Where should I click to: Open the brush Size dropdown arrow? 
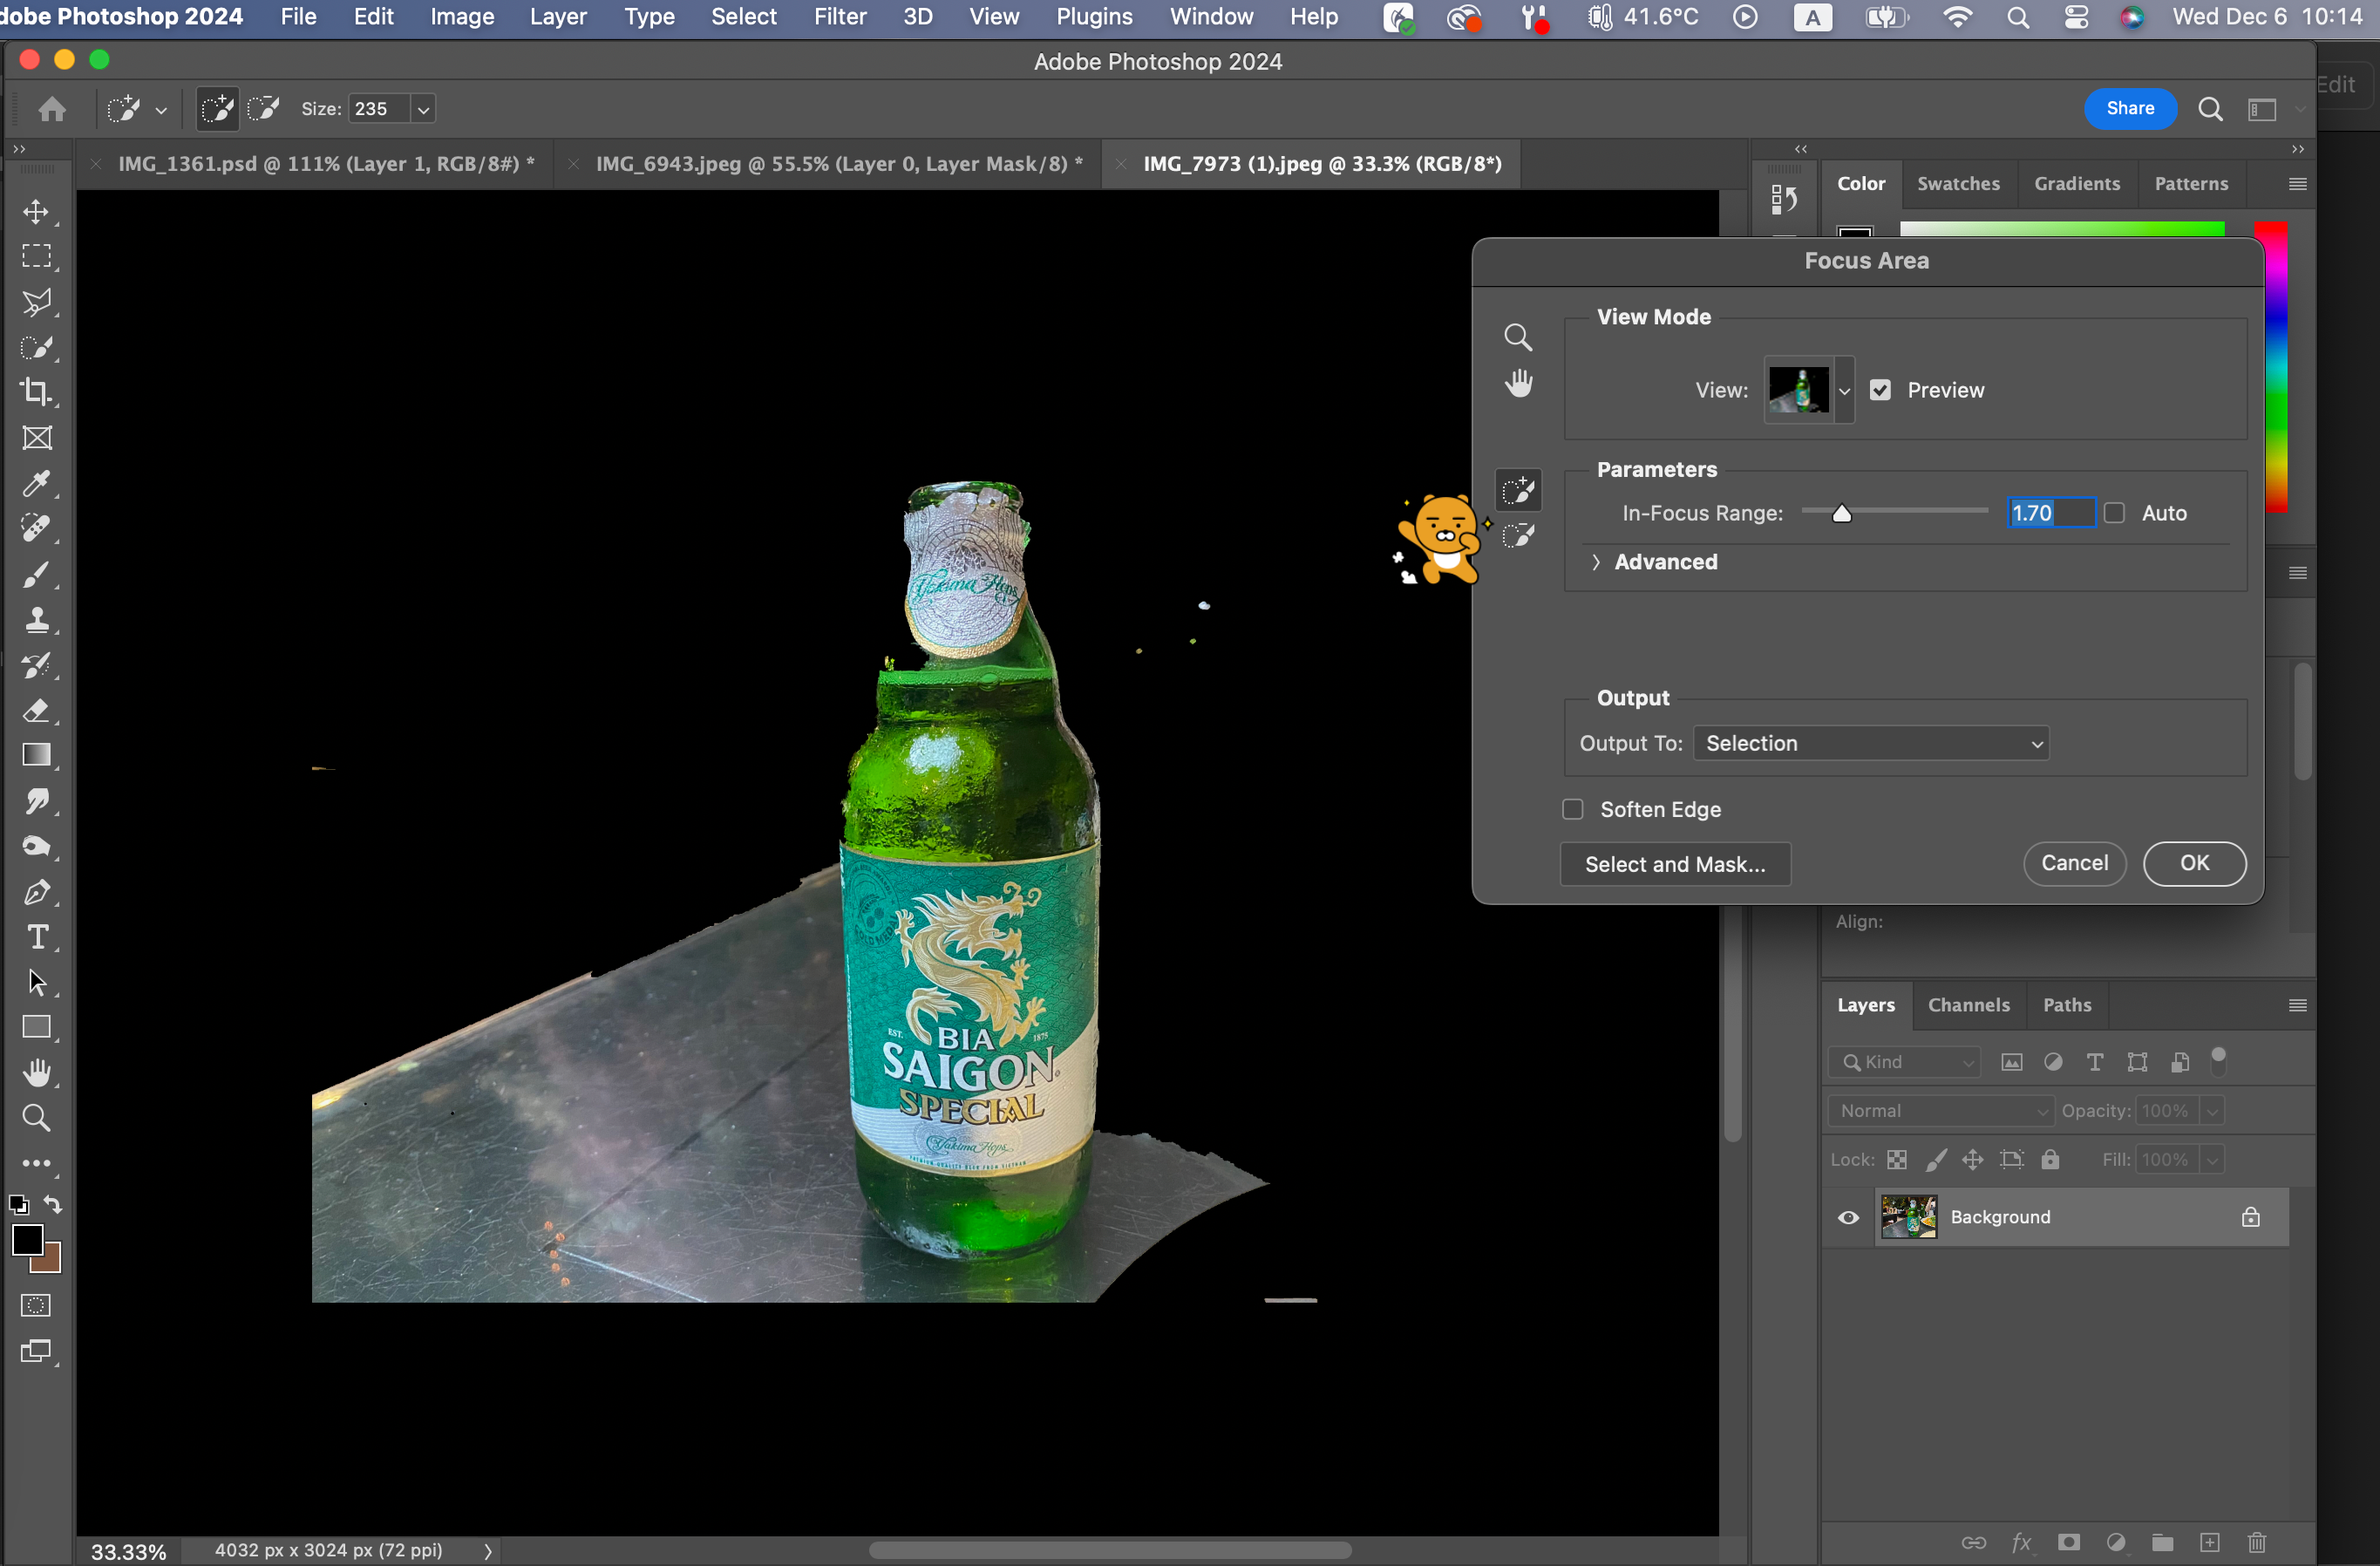424,109
